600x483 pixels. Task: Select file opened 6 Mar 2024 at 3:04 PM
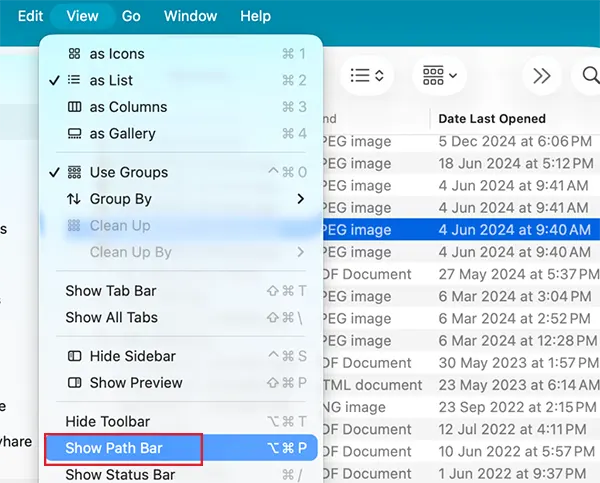(x=461, y=296)
